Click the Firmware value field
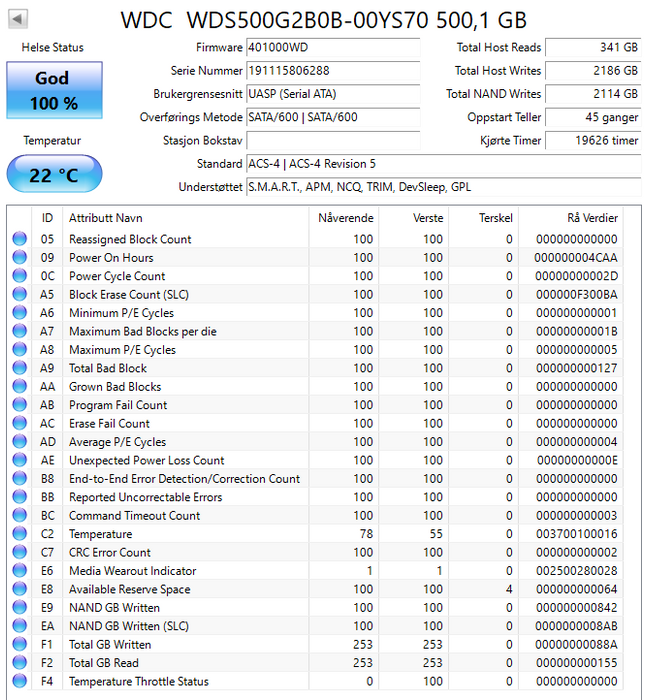 332,48
